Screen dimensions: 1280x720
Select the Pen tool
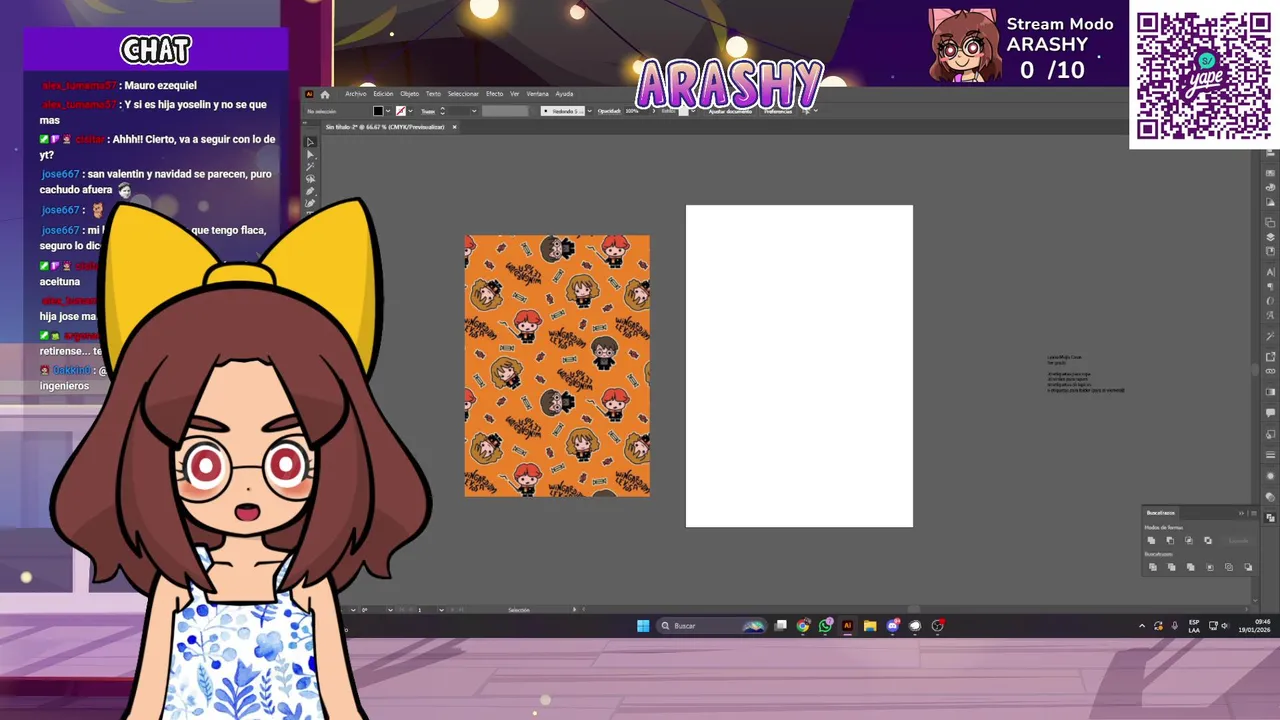point(310,191)
